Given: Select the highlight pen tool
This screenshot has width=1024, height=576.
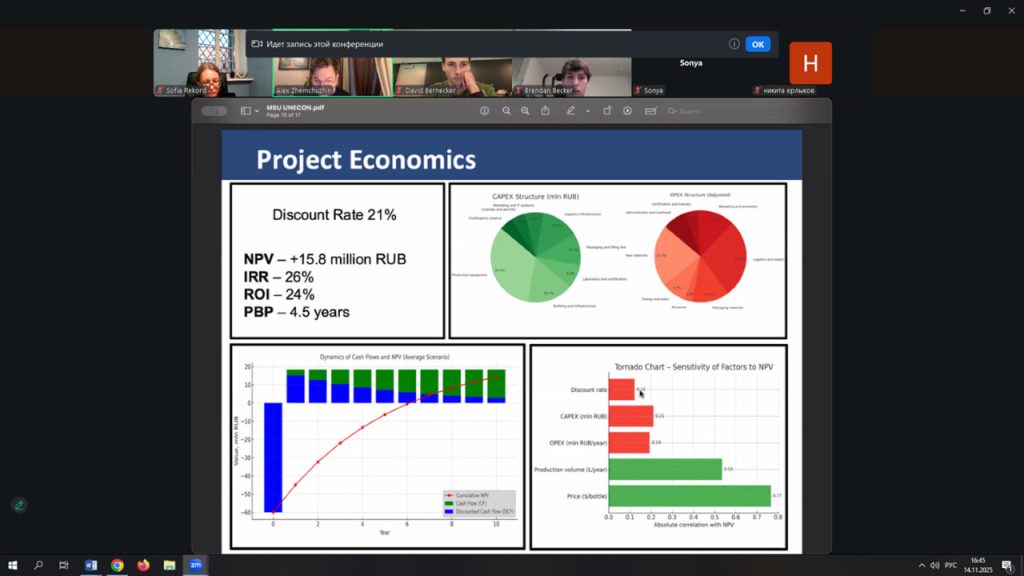Looking at the screenshot, I should (x=570, y=111).
